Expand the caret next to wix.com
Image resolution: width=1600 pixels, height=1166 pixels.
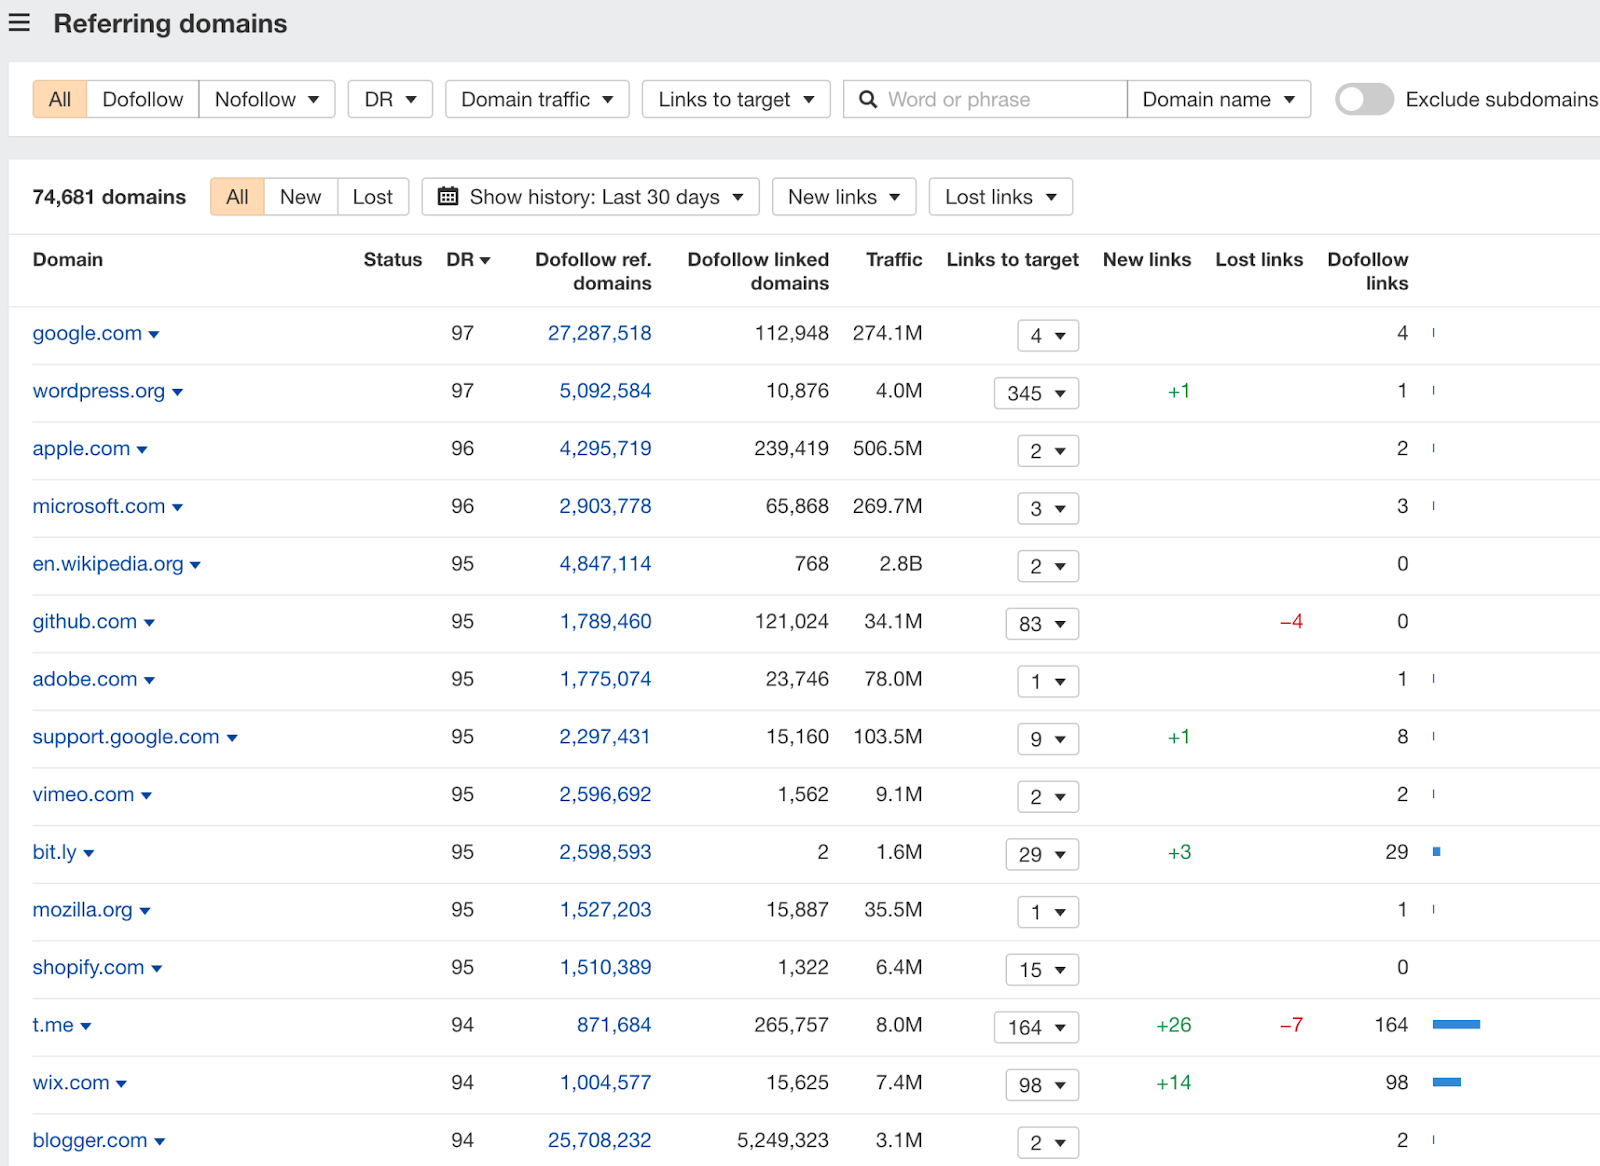click(121, 1084)
